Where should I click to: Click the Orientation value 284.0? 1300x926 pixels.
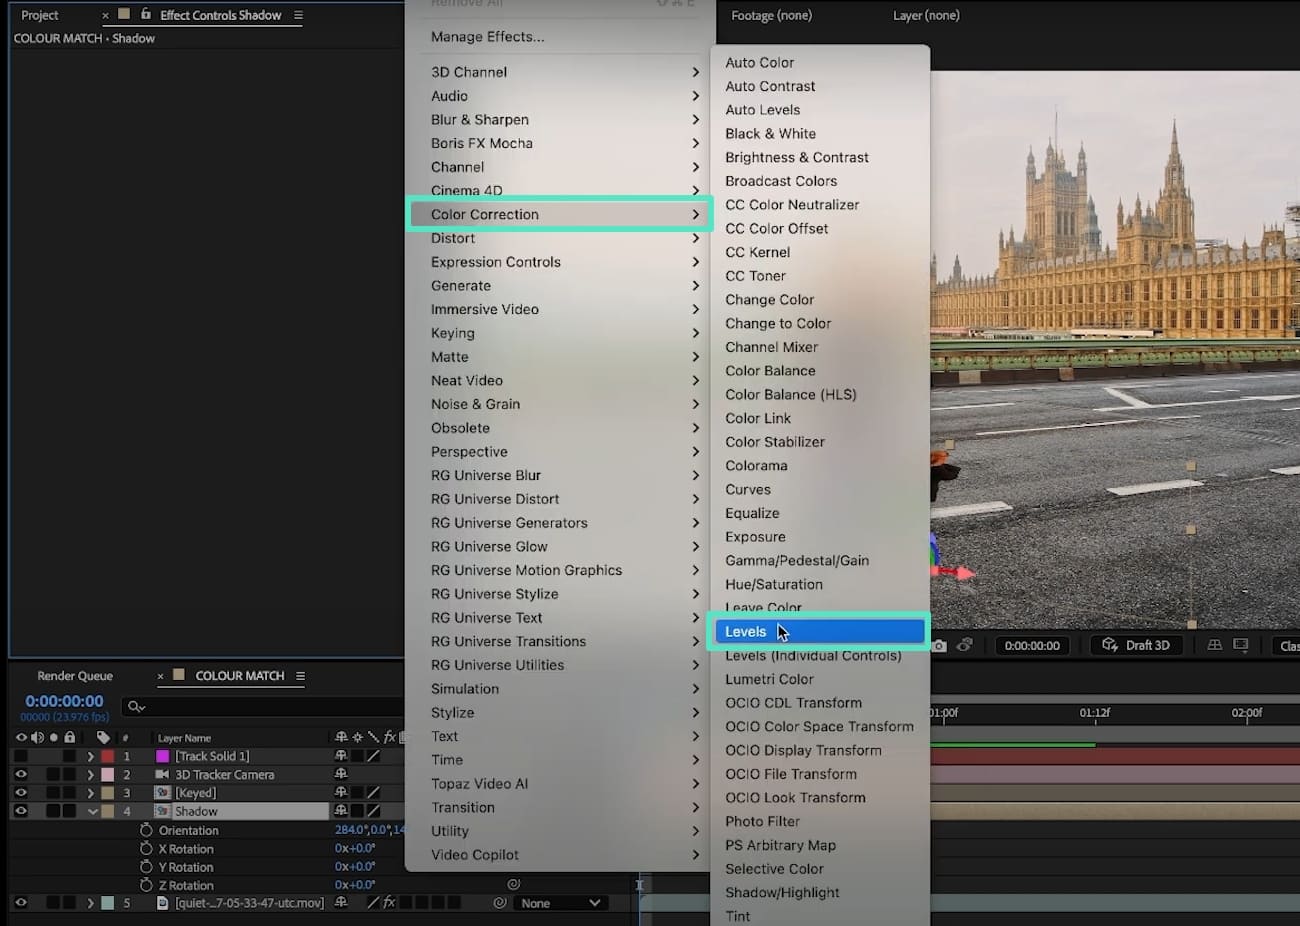tap(350, 830)
